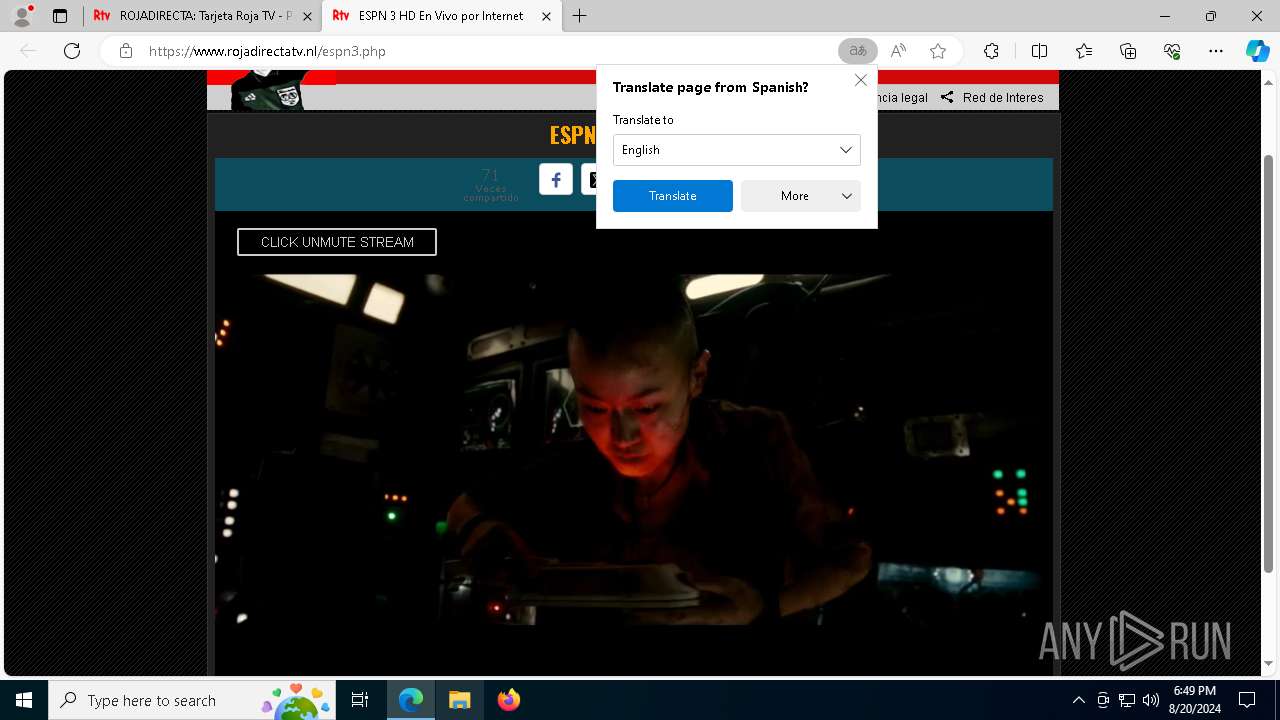This screenshot has width=1280, height=720.
Task: Click the video stream player
Action: point(634,450)
